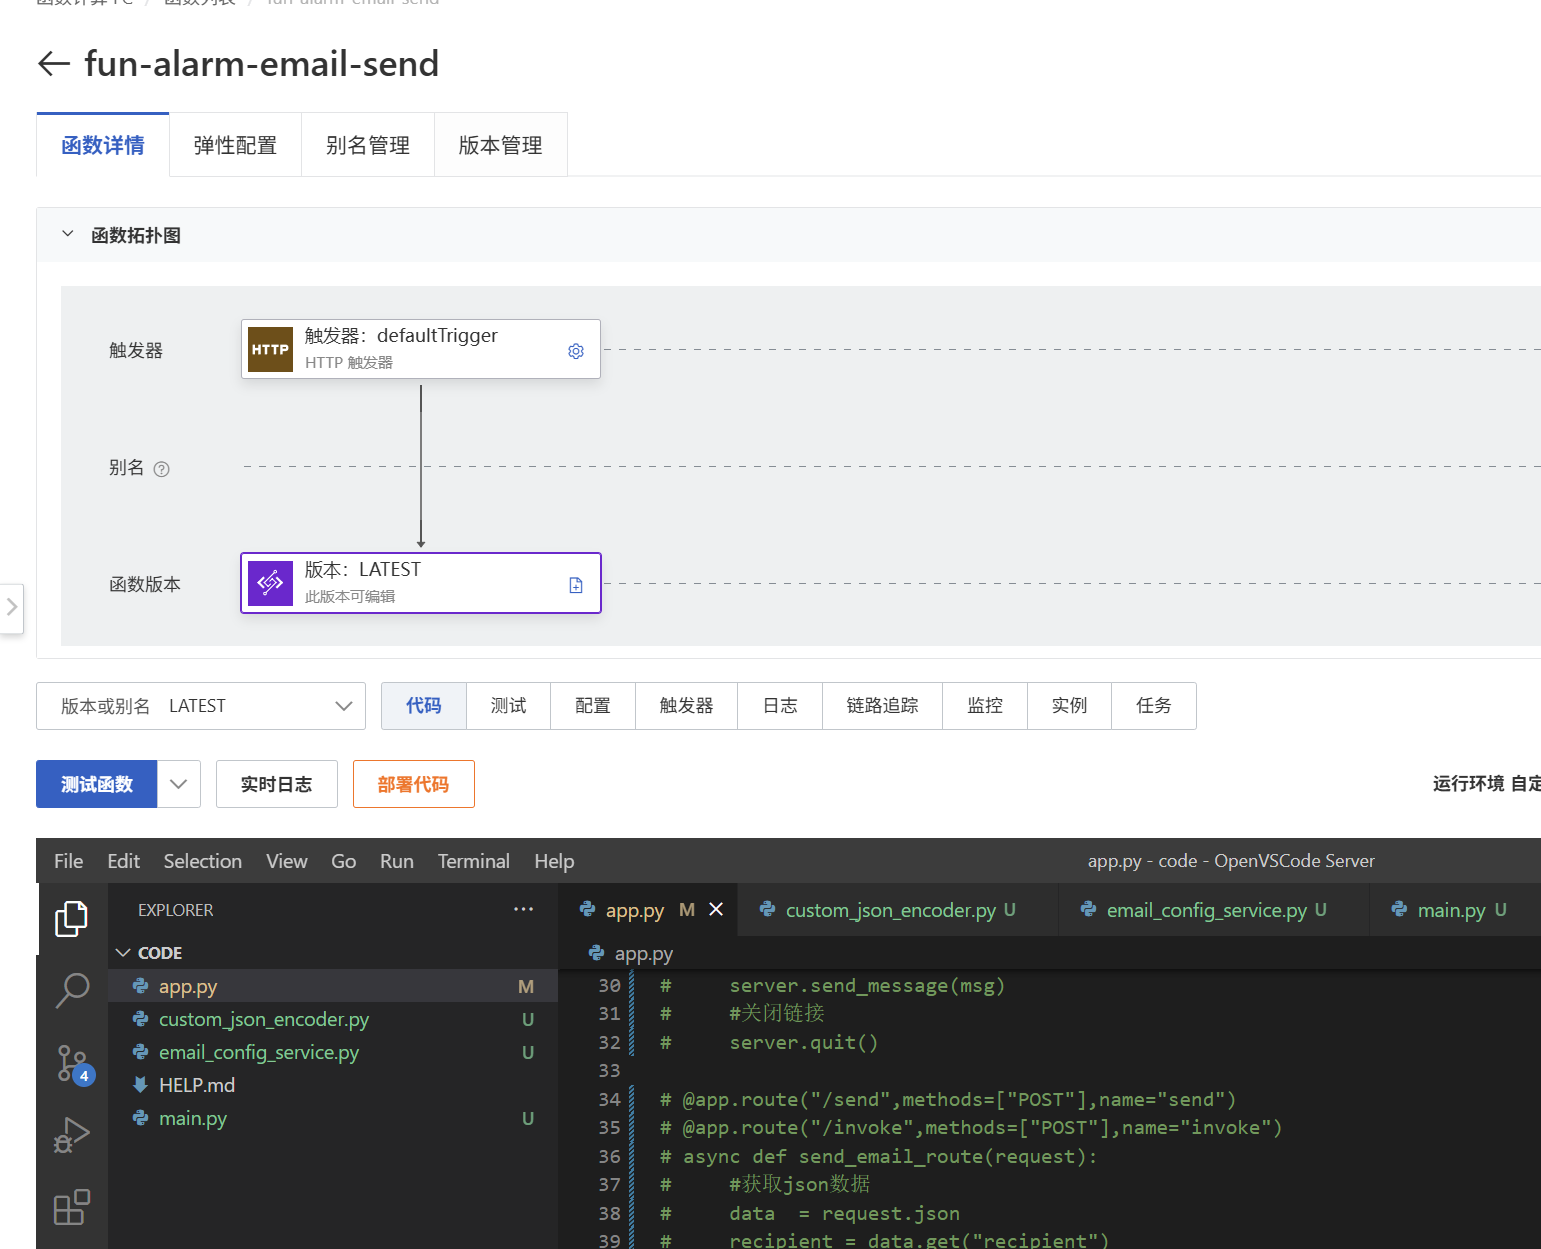The width and height of the screenshot is (1541, 1249).
Task: Click the 部署代码 button
Action: [x=414, y=784]
